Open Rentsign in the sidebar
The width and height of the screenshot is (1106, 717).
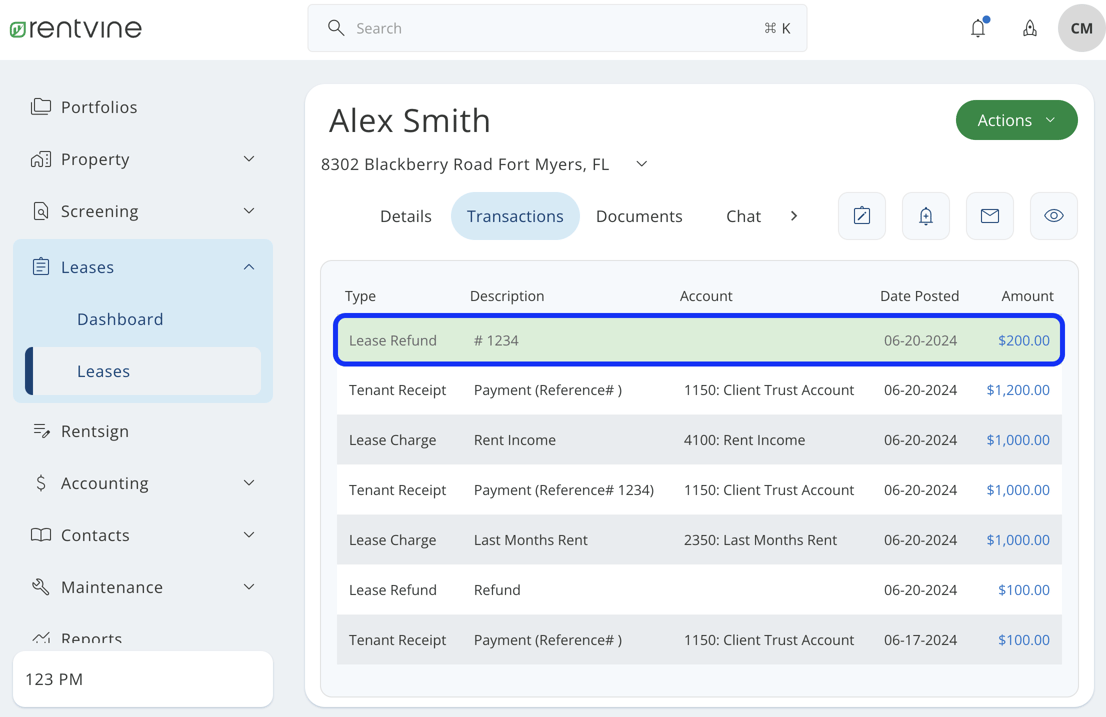(95, 431)
